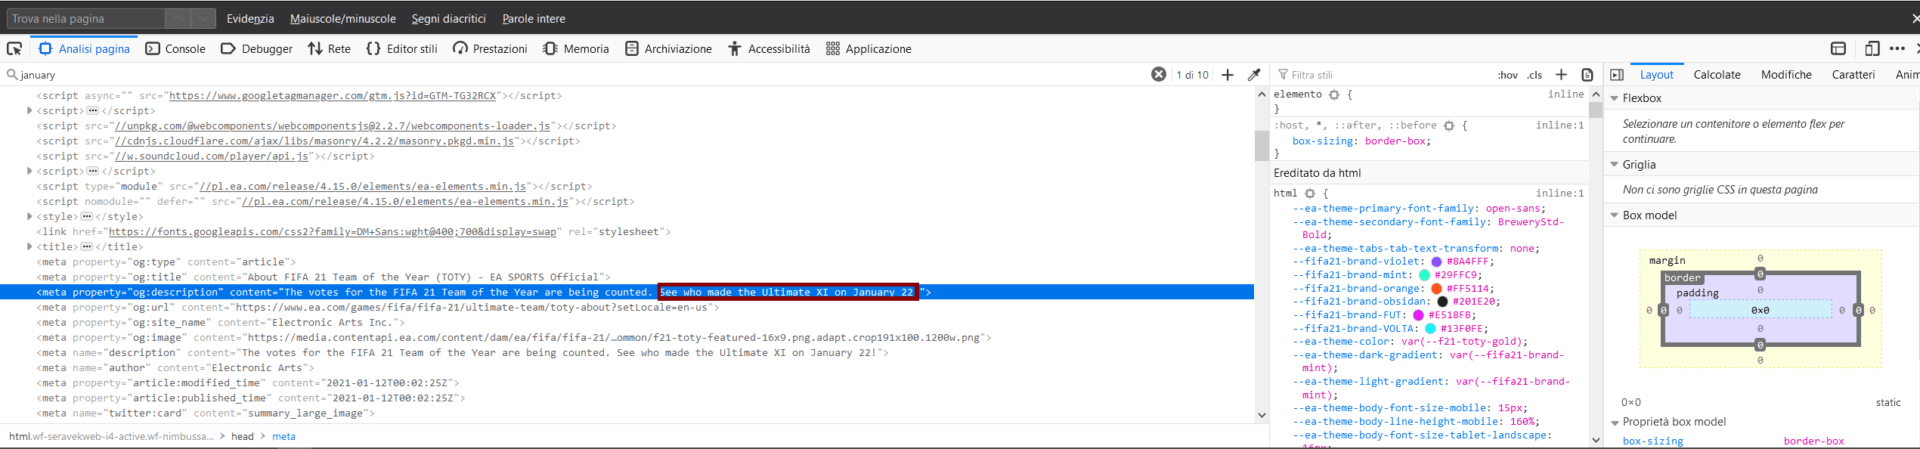The width and height of the screenshot is (1920, 449).
Task: Expand the style node
Action: click(x=30, y=217)
